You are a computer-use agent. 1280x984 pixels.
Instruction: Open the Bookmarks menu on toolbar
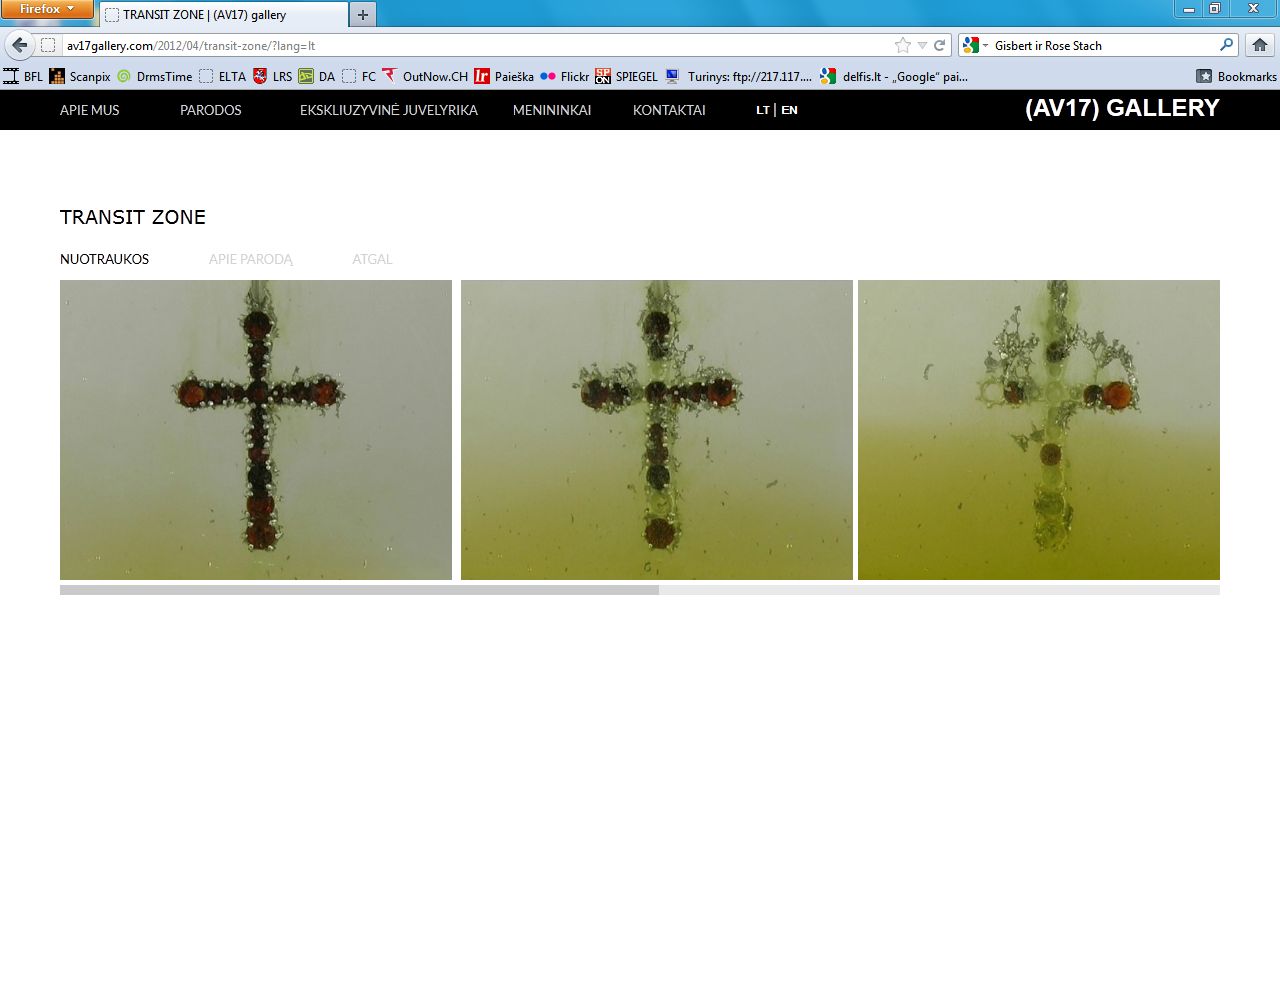(1236, 76)
